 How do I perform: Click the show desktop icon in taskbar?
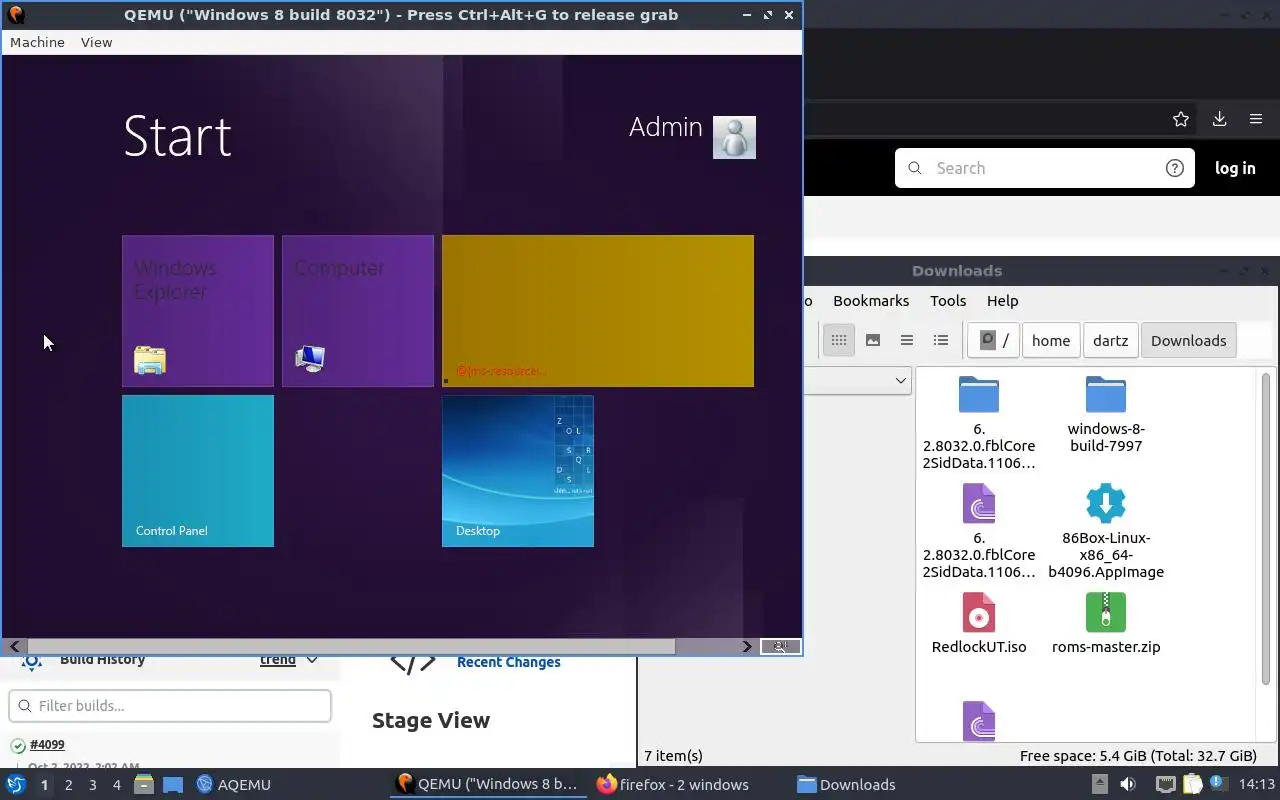pos(172,784)
